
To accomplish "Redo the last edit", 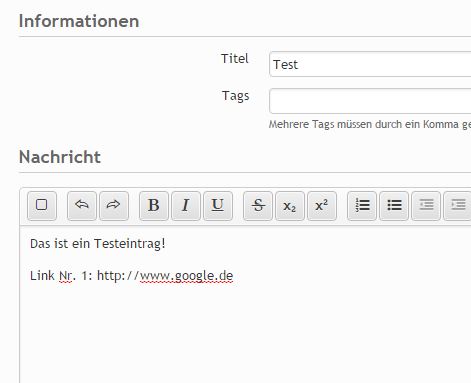I will pos(114,206).
